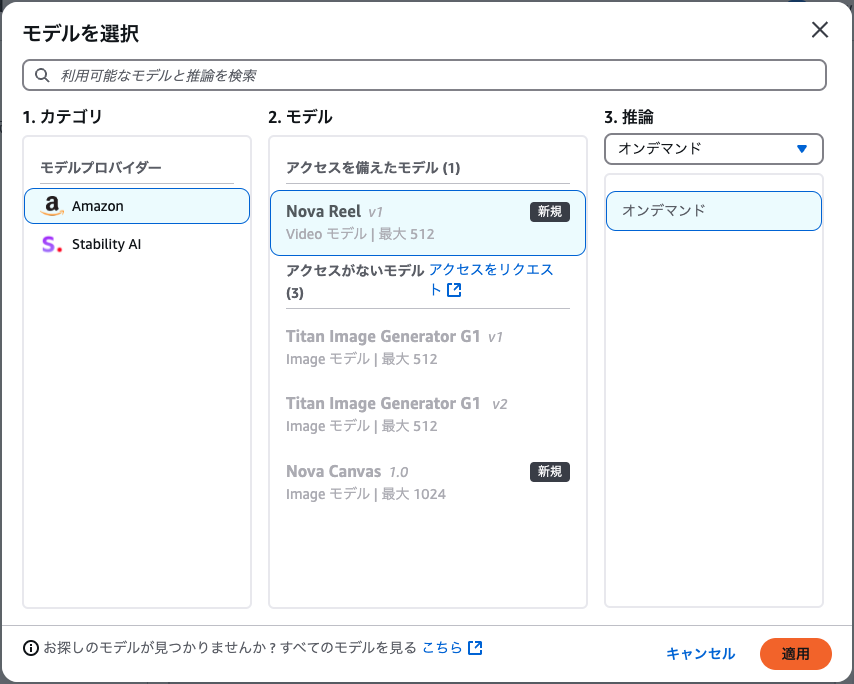Open the 推論 オンデマンド dropdown
The image size is (854, 684).
(x=713, y=149)
